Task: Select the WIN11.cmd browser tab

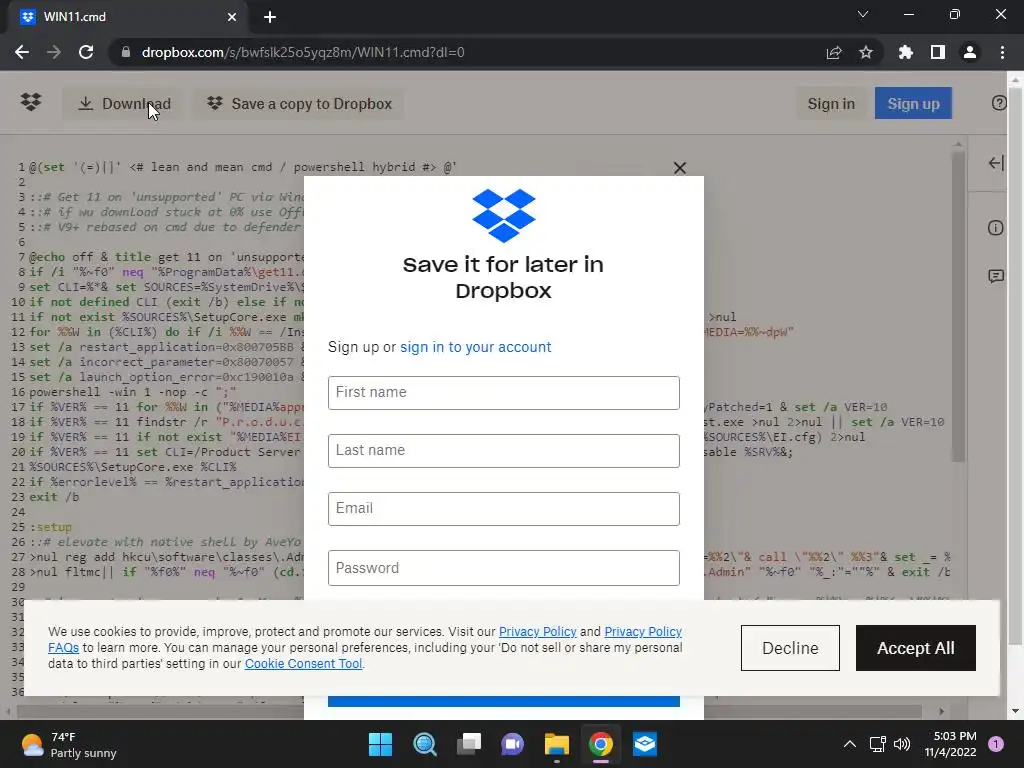Action: click(128, 17)
